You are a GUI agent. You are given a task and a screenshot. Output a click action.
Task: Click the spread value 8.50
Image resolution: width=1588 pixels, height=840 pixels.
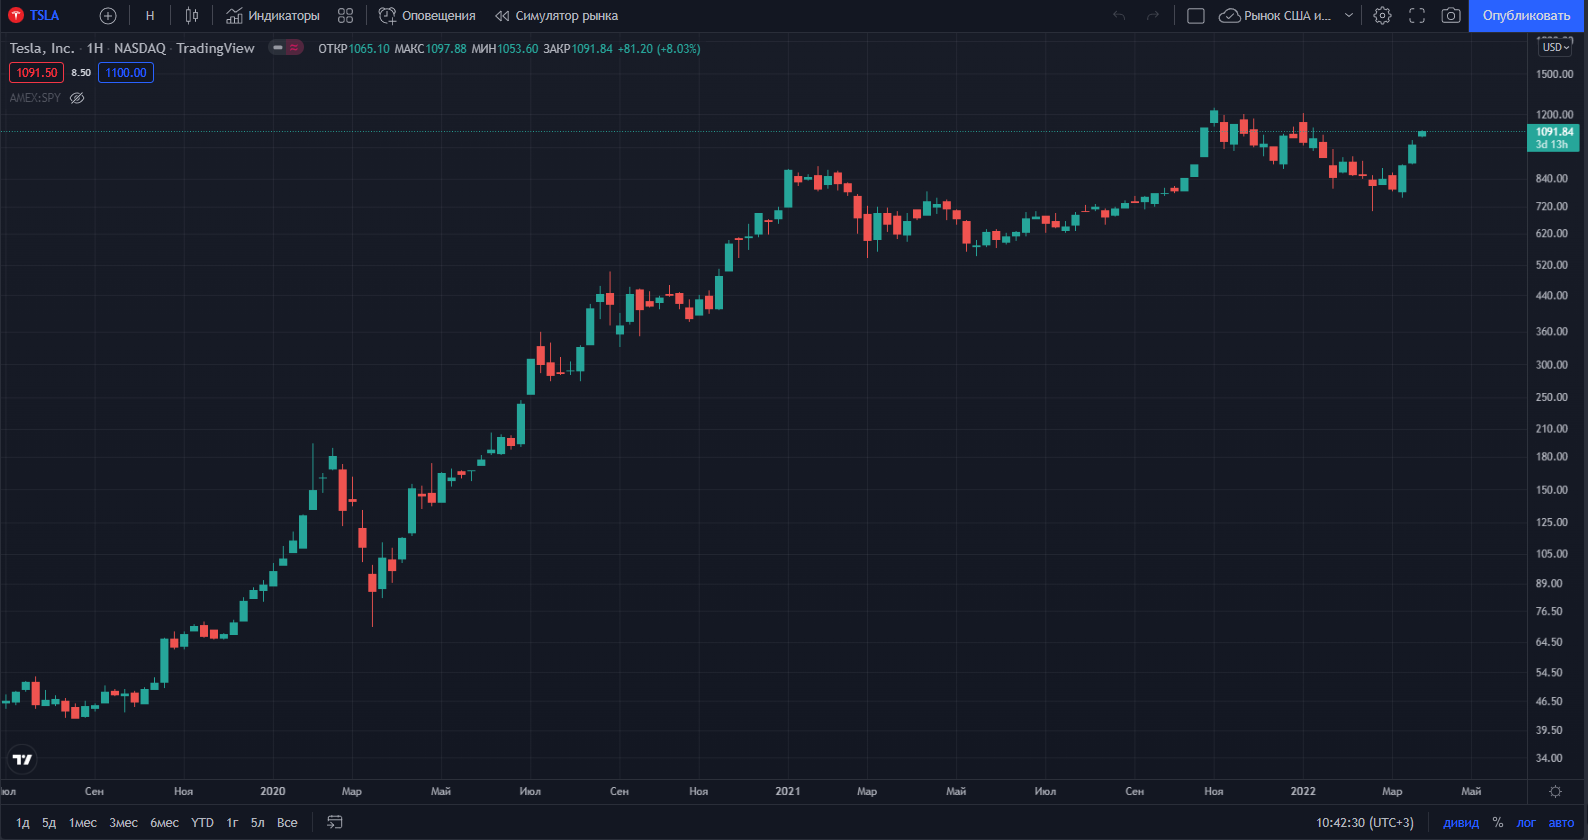click(x=81, y=73)
